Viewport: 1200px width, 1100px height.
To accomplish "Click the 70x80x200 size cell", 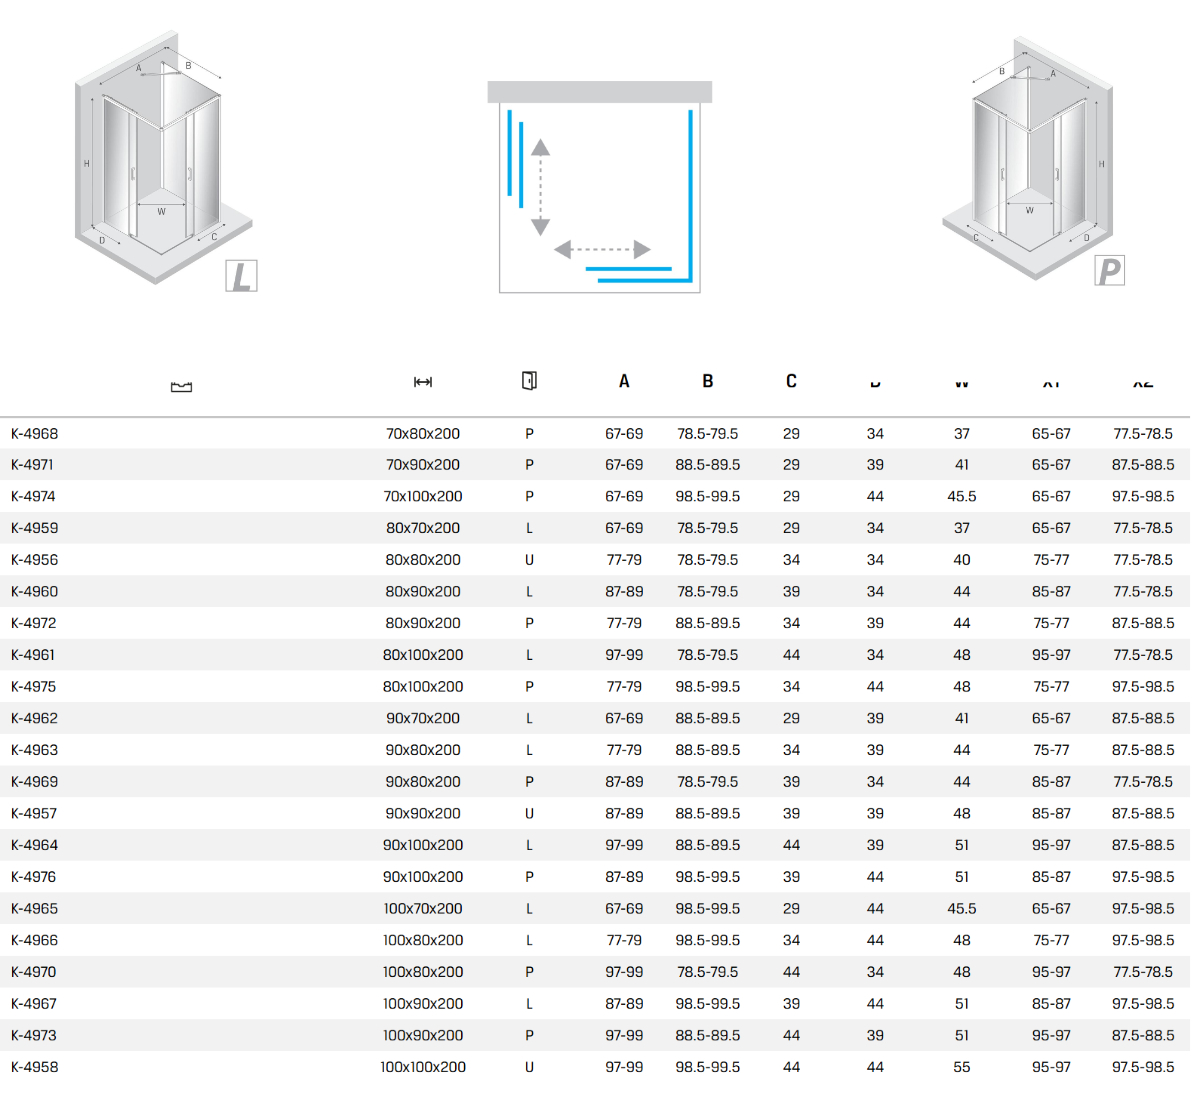I will (x=423, y=434).
